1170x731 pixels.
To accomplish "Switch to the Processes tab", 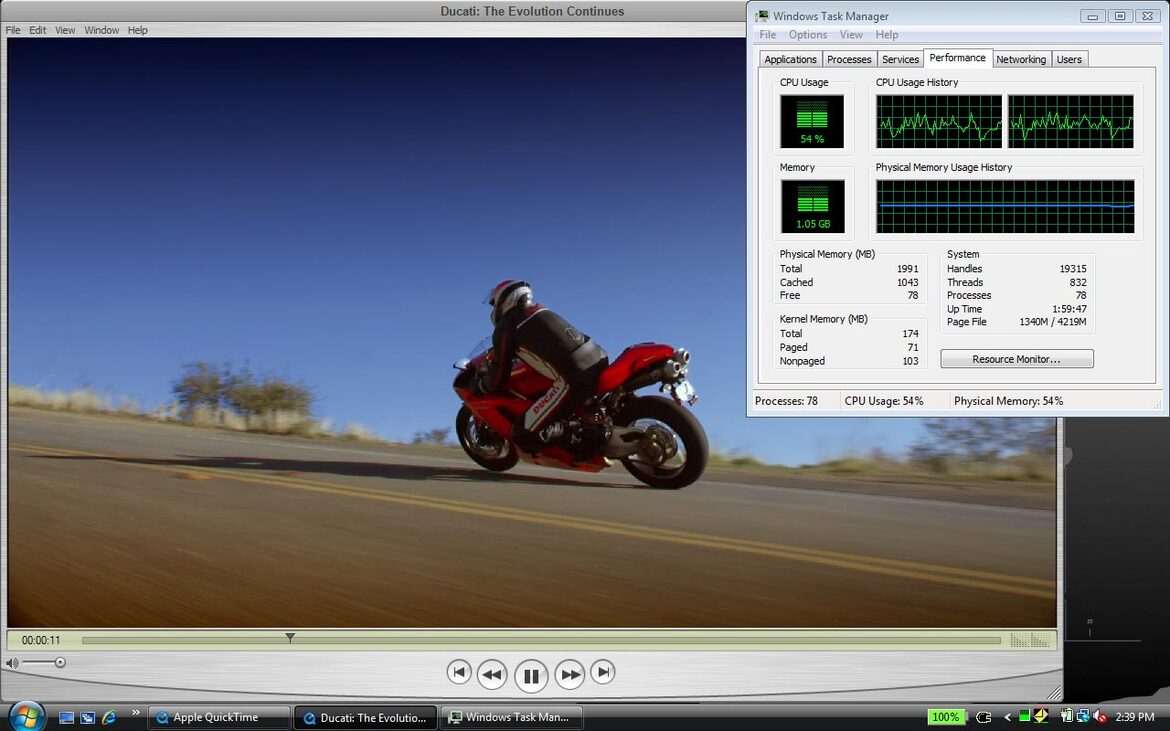I will (849, 60).
